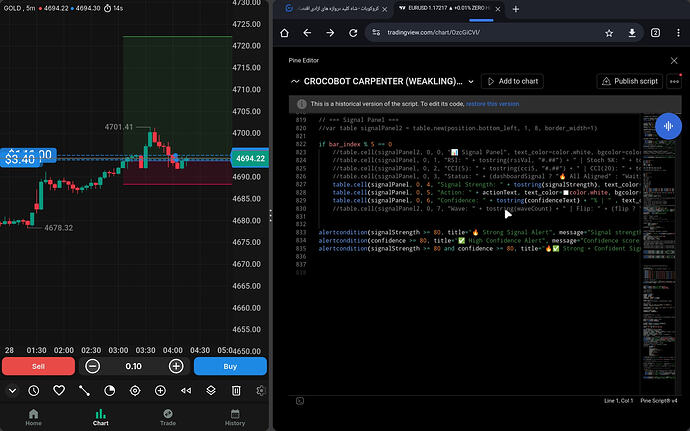Open the timeframe clock icon
The height and width of the screenshot is (431, 690).
pos(34,390)
